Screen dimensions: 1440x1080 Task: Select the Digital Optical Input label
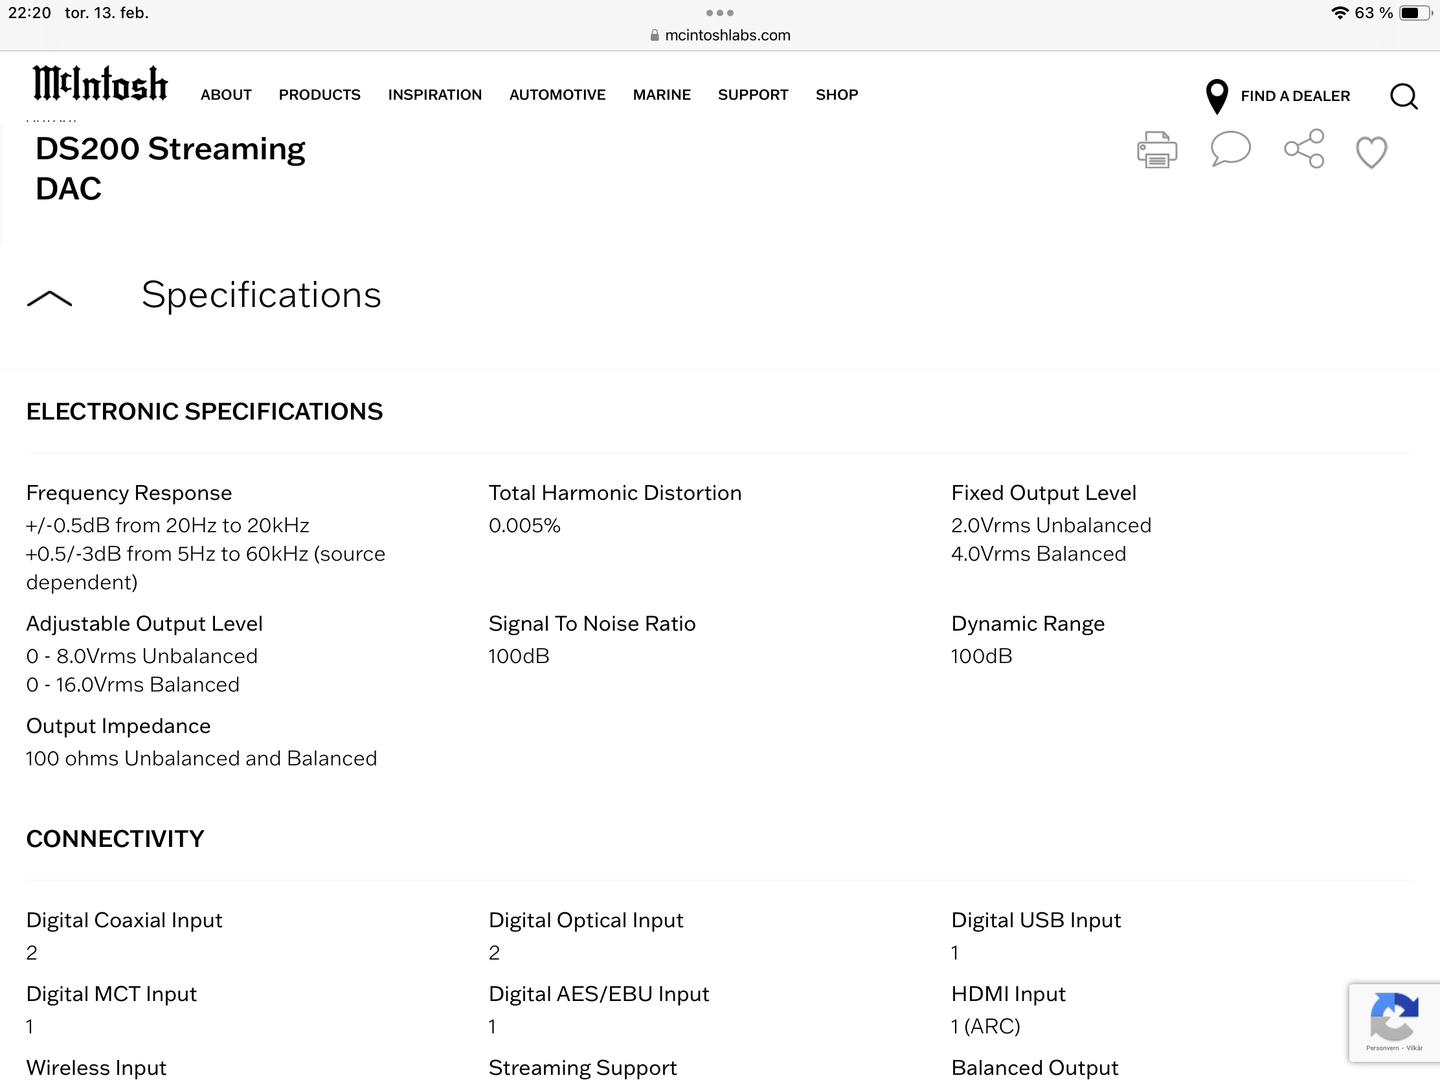point(586,920)
